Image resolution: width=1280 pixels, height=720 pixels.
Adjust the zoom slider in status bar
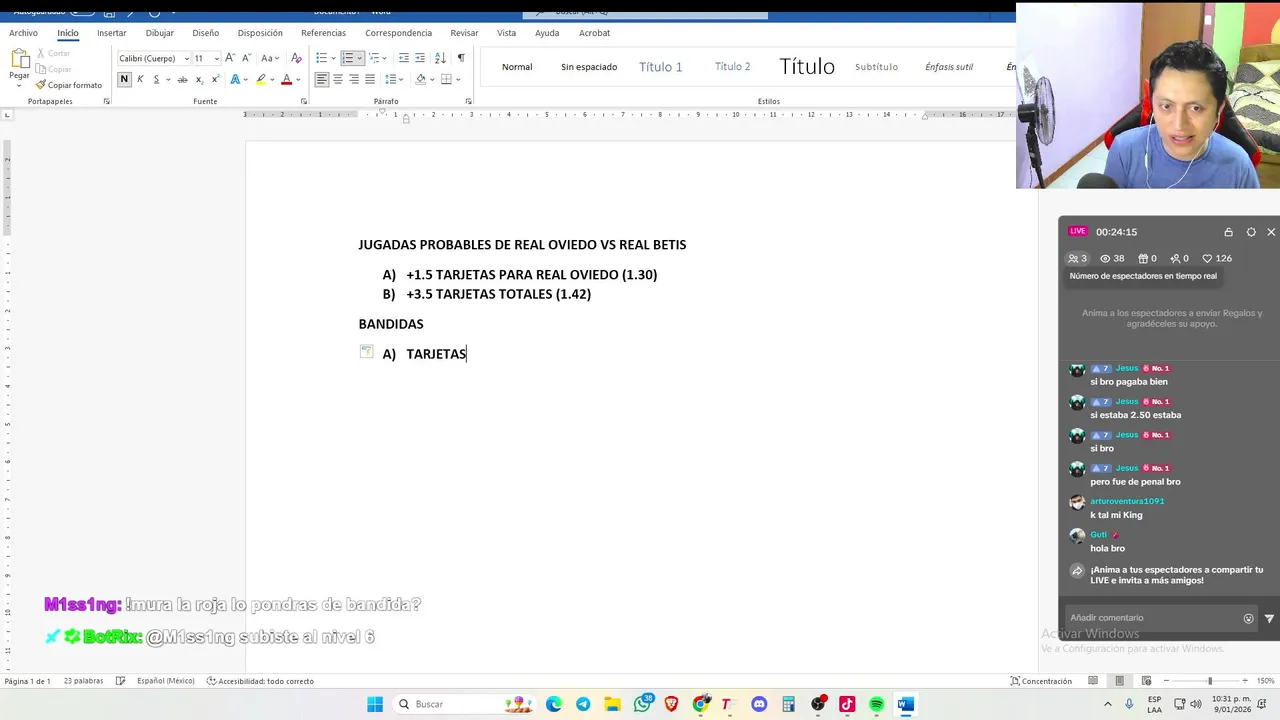click(x=1209, y=681)
